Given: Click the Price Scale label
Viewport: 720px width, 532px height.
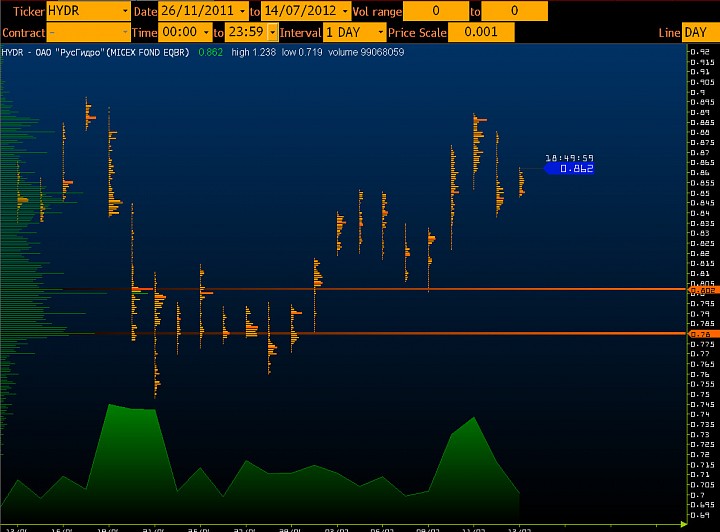Looking at the screenshot, I should [417, 33].
